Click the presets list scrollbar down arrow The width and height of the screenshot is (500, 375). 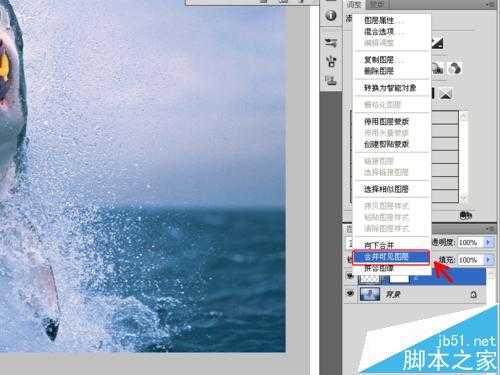click(x=463, y=198)
